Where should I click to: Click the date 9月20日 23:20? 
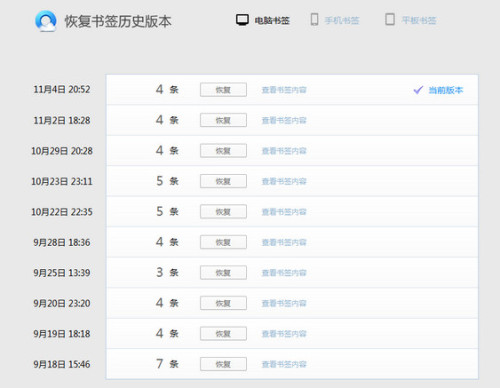(x=62, y=303)
